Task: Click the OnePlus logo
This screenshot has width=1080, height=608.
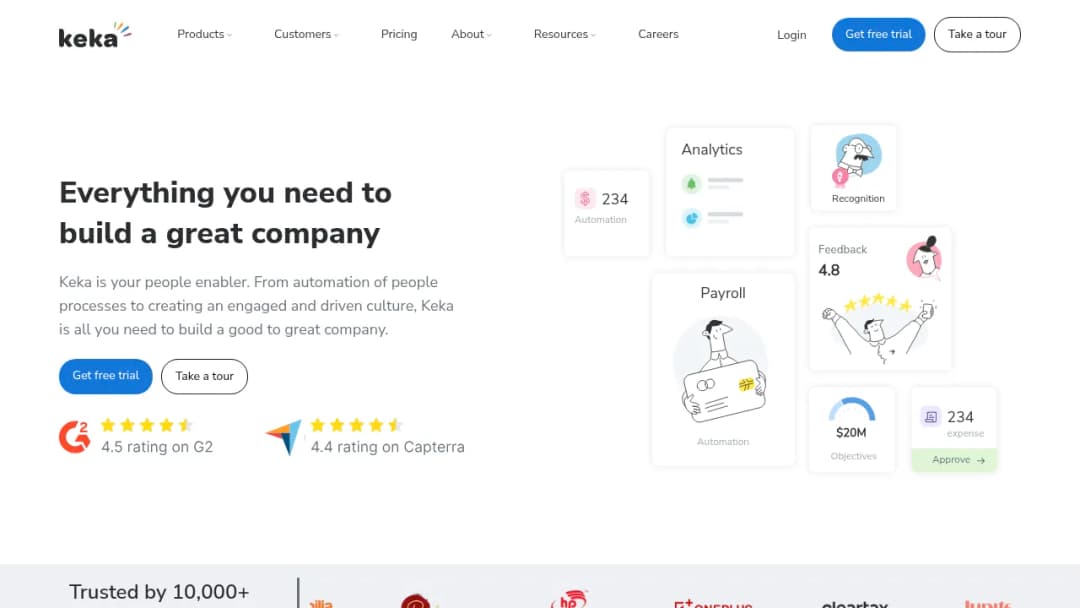Action: point(713,603)
